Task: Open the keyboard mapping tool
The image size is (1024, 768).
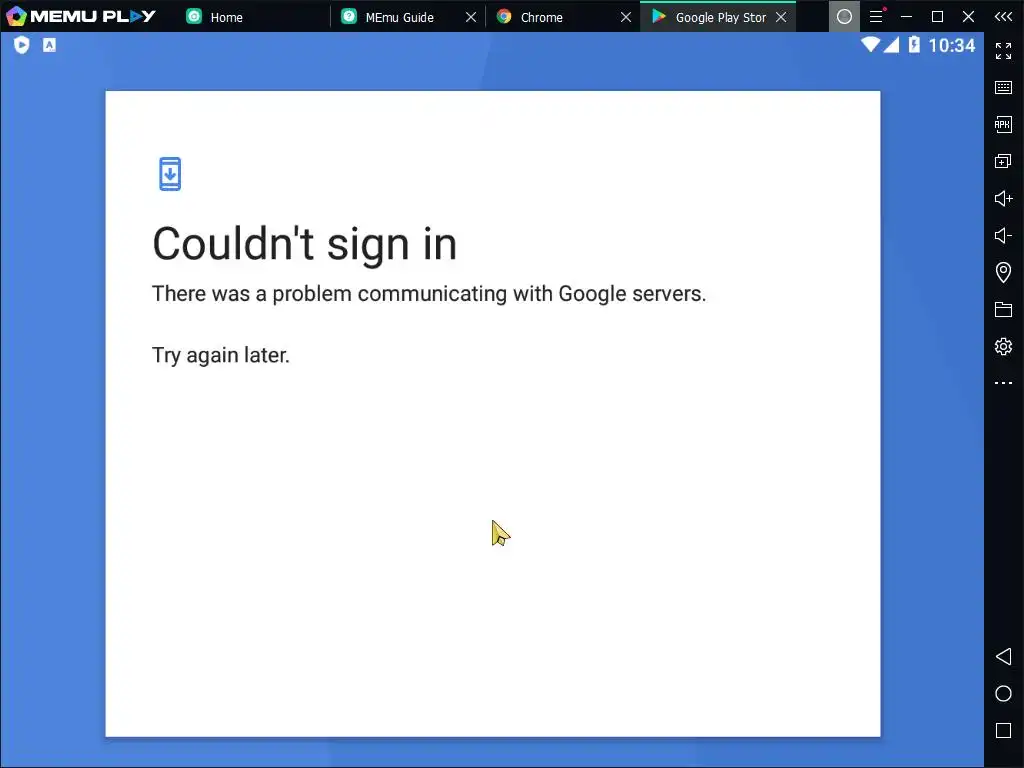Action: [x=1003, y=87]
